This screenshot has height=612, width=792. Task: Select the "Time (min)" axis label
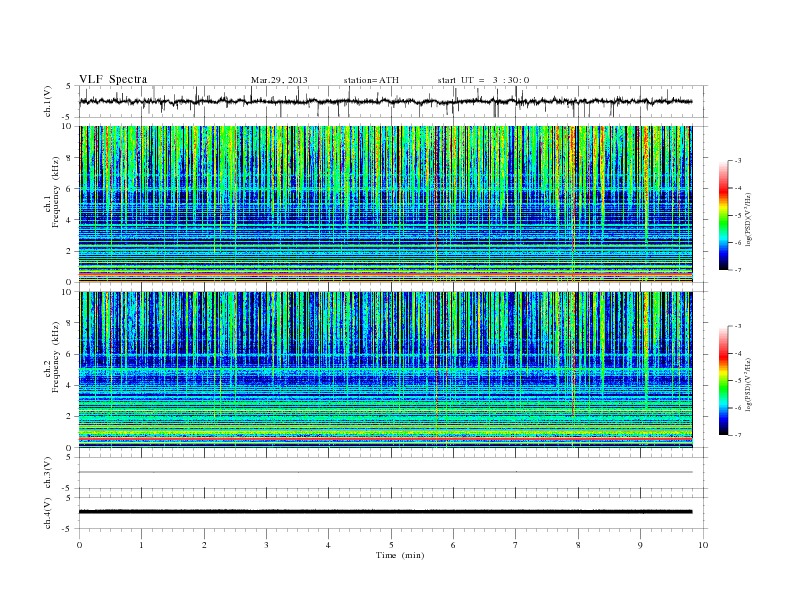tap(400, 555)
